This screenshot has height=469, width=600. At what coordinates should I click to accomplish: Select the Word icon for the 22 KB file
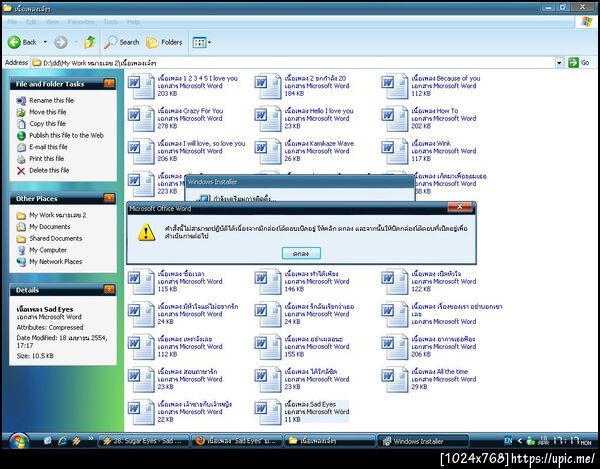click(x=141, y=412)
